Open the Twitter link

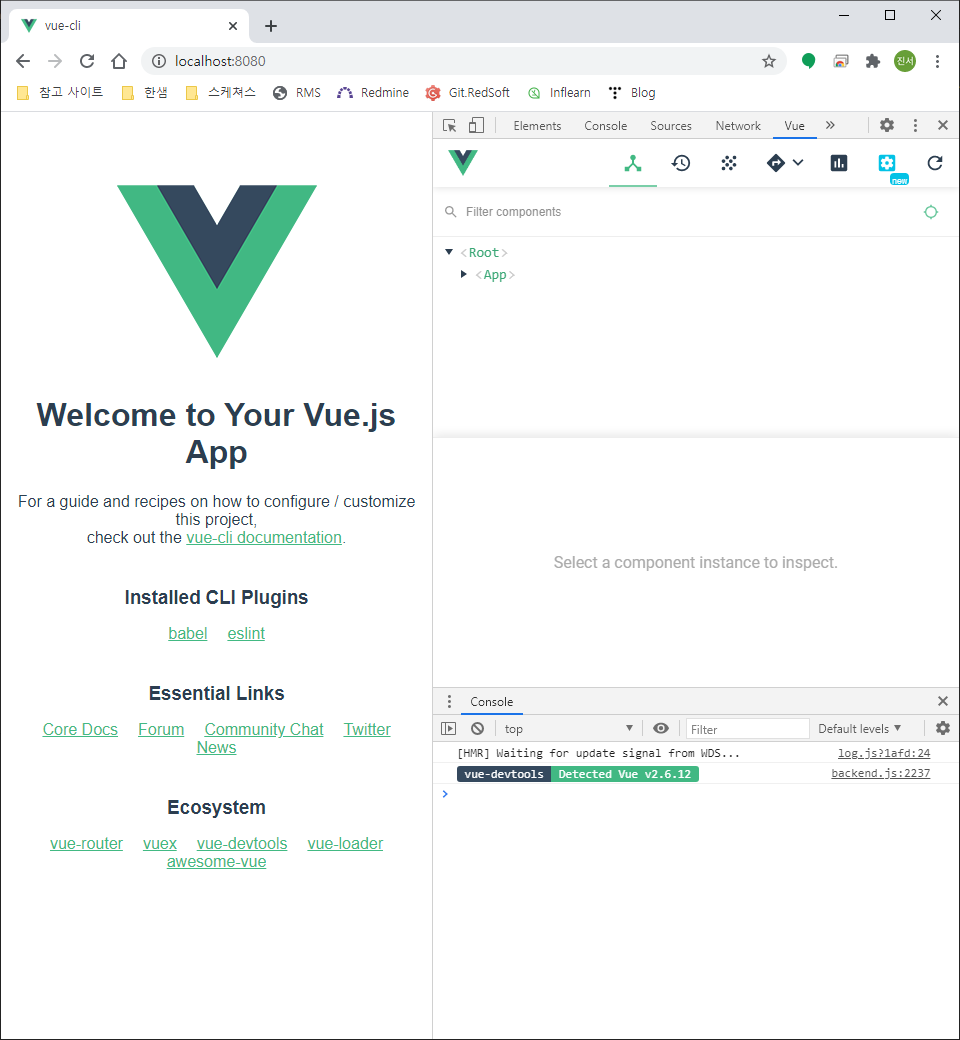point(367,729)
